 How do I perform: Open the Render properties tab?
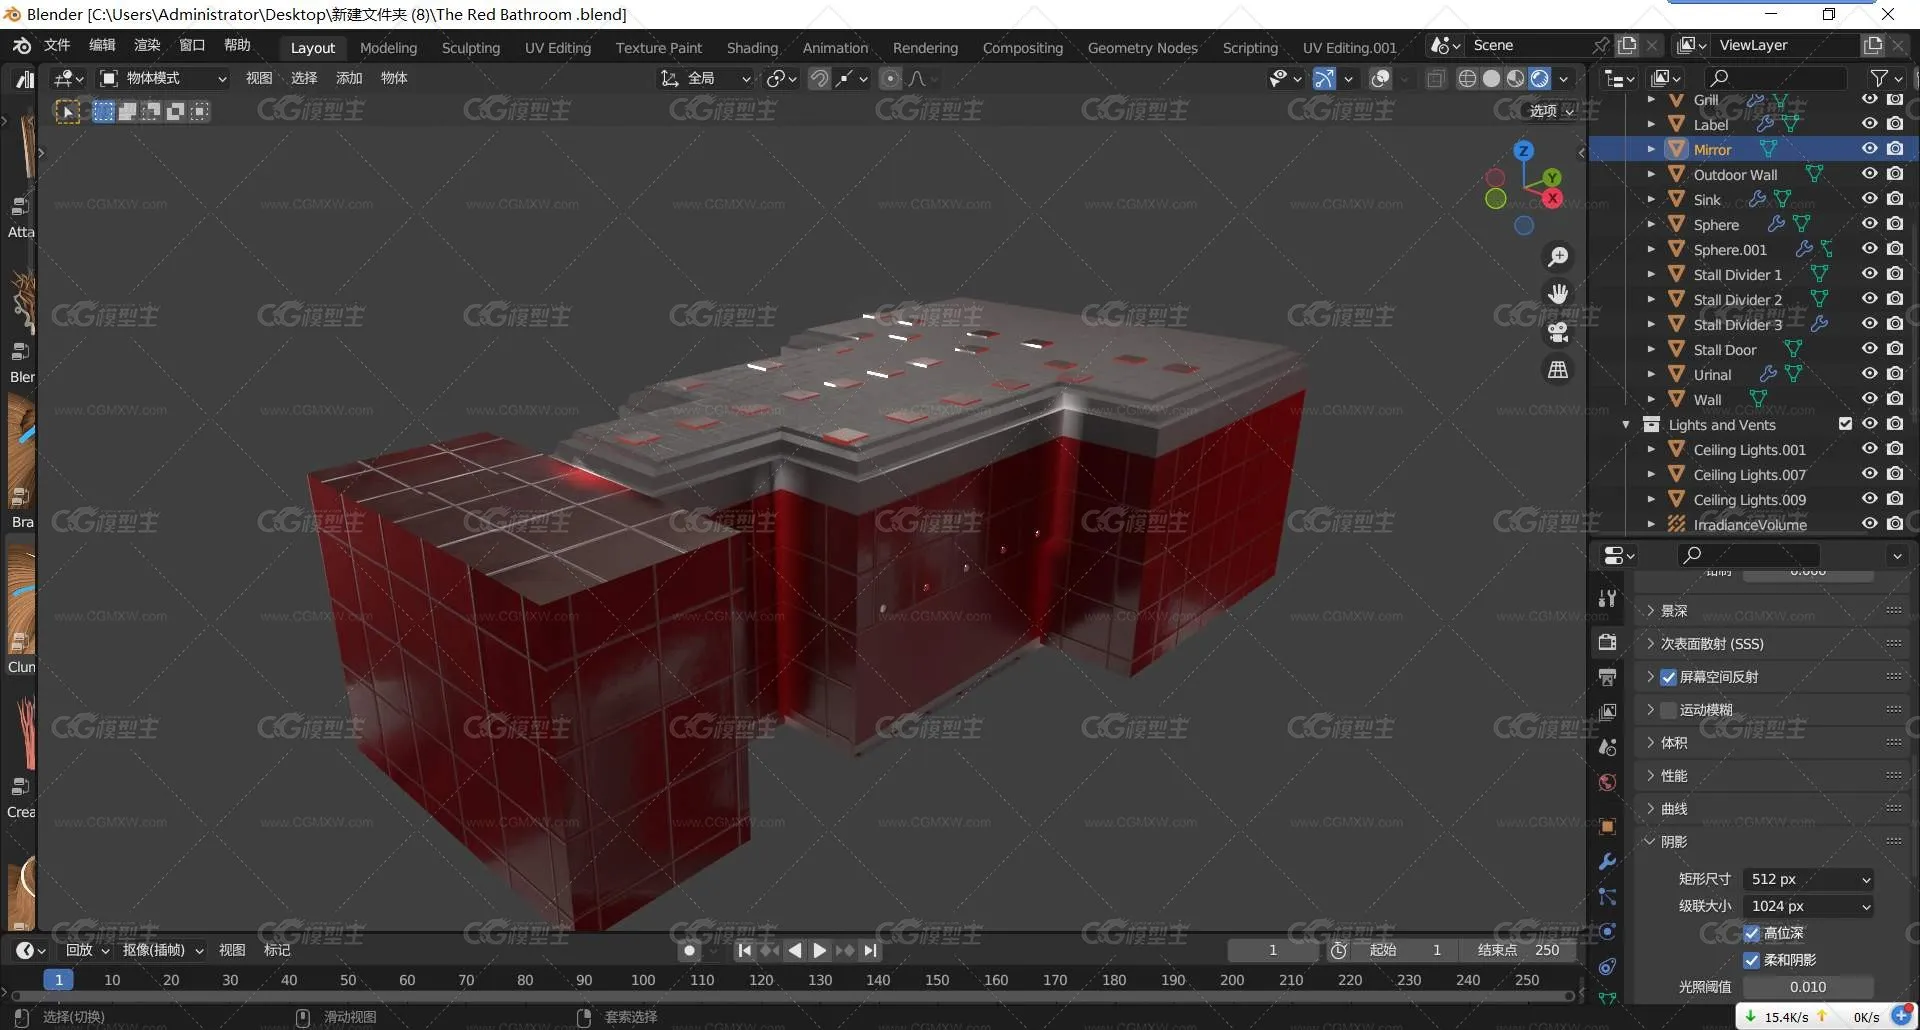click(1608, 642)
